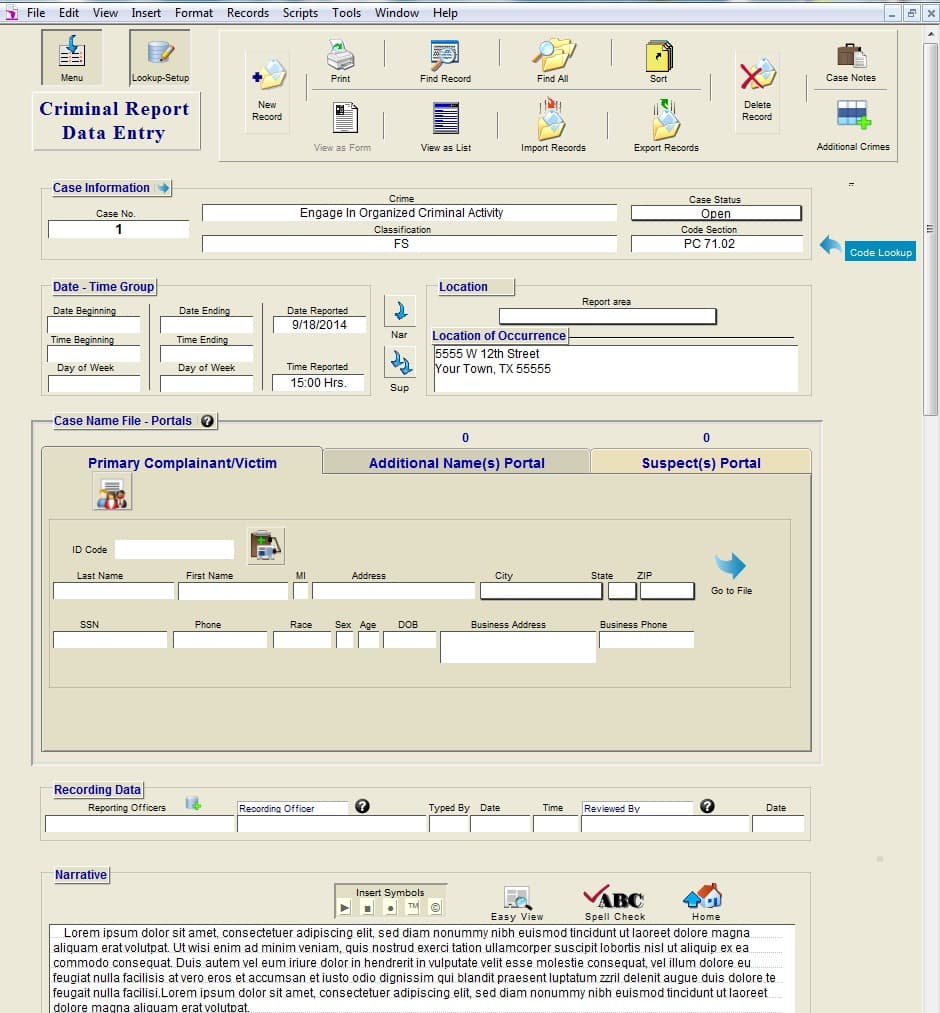
Task: Open Additional Crimes
Action: (x=853, y=116)
